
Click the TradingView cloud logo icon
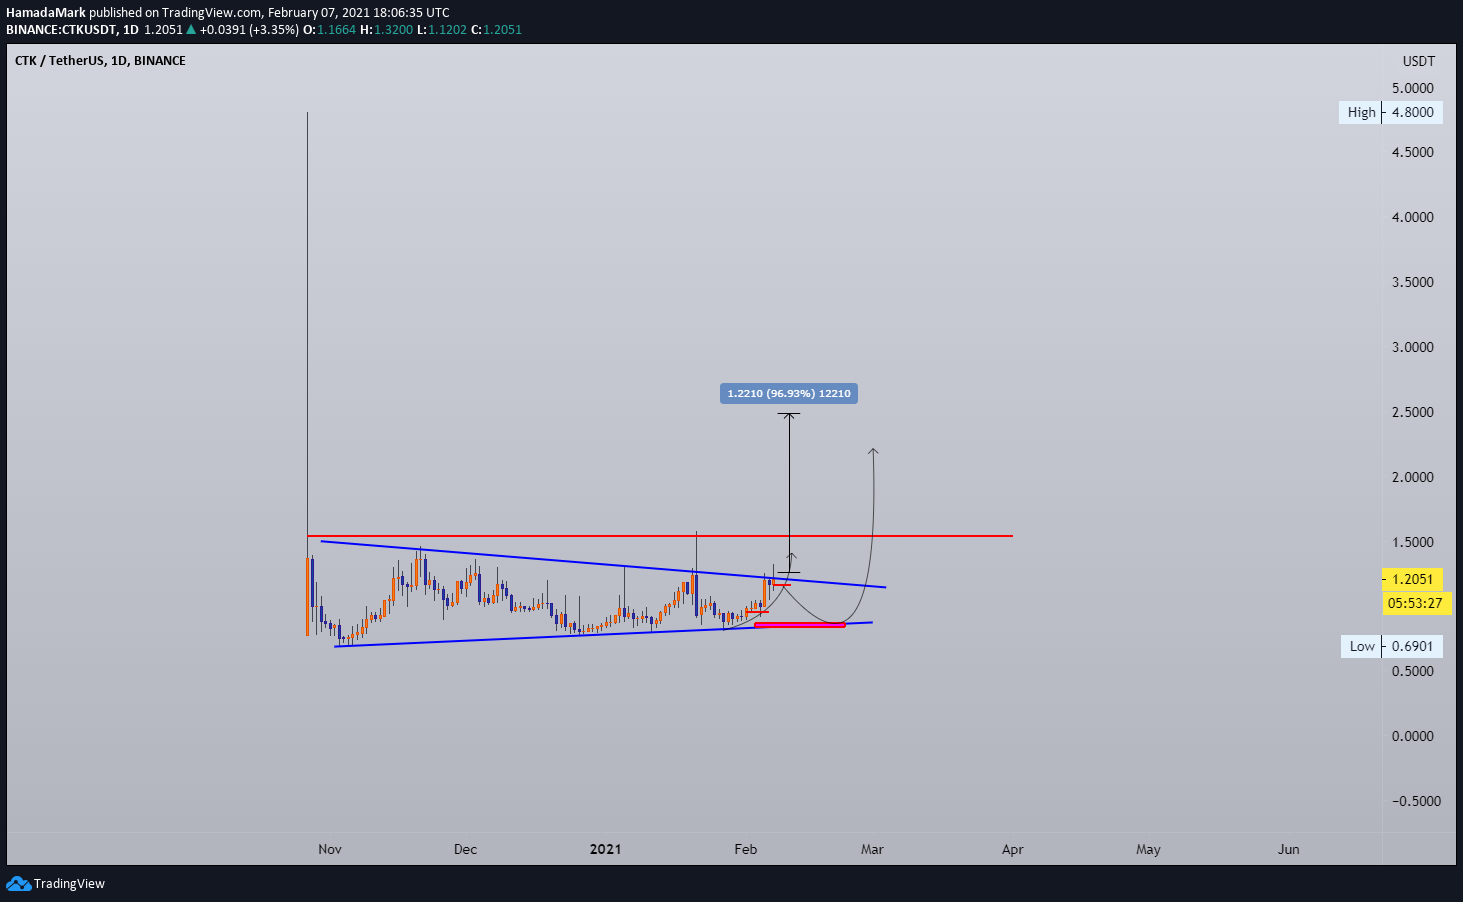(18, 883)
